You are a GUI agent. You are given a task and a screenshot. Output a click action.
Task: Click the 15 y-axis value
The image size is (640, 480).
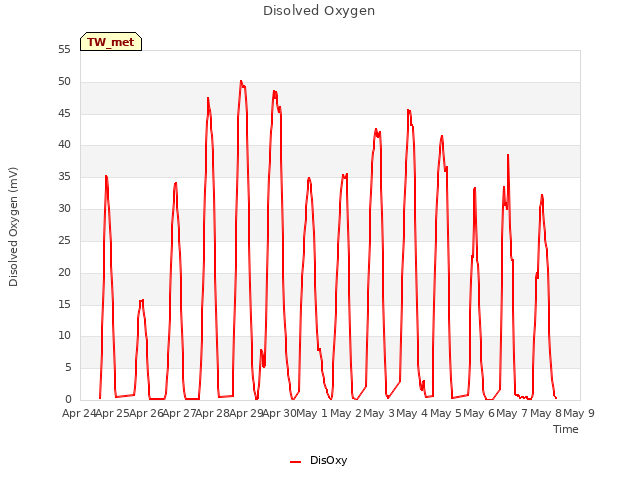click(64, 304)
